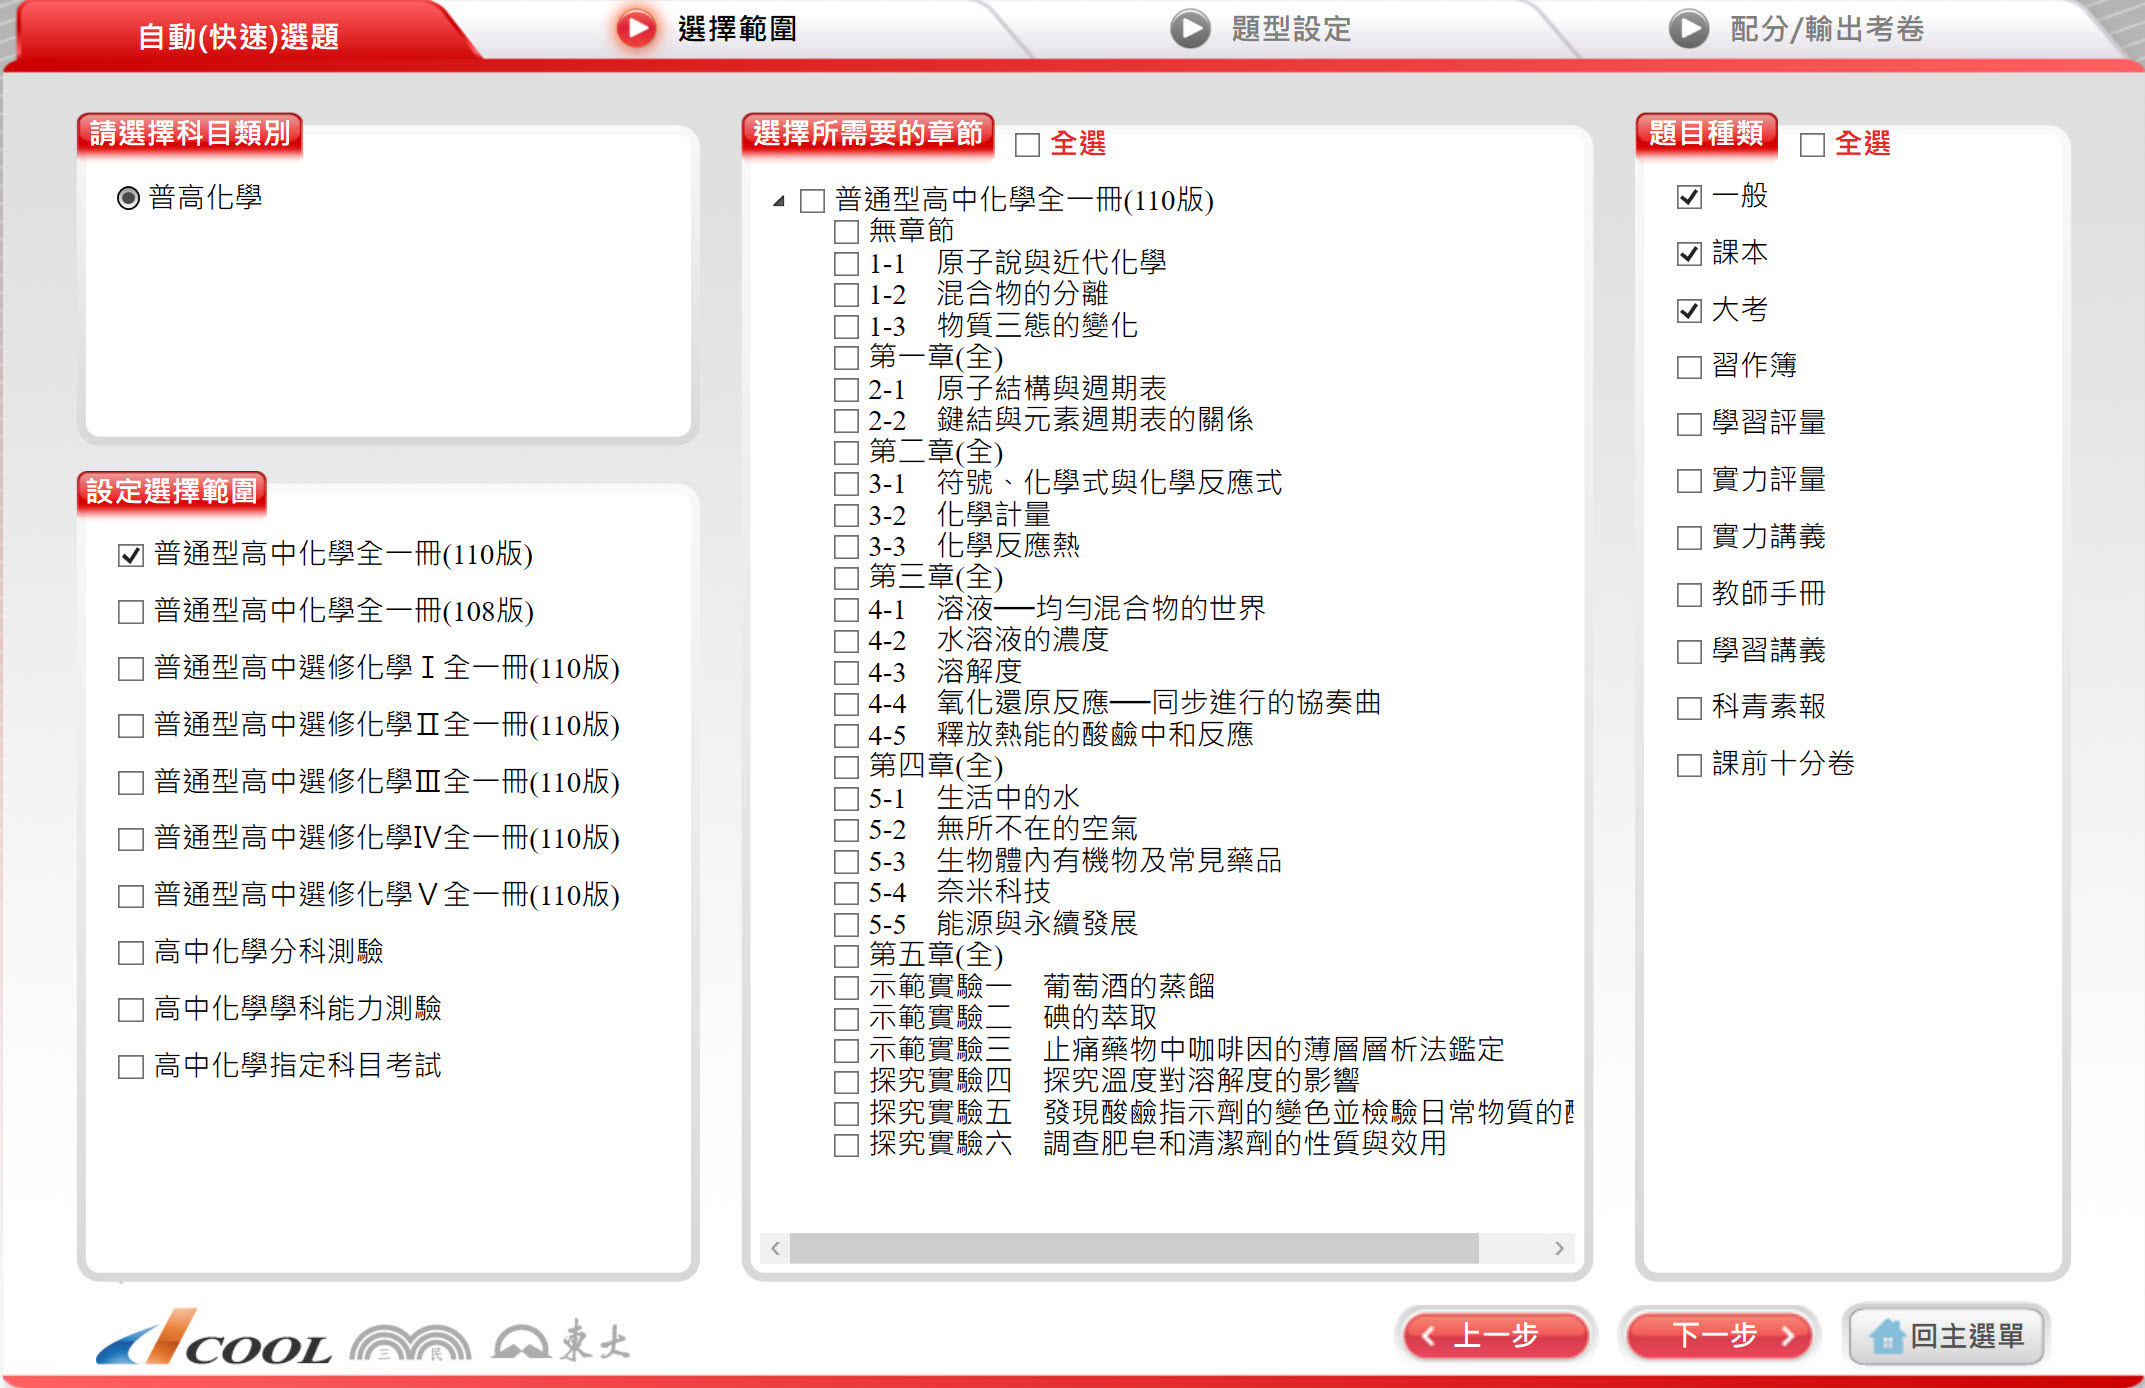Switch to the 自動(快速)選題 tab
This screenshot has height=1388, width=2145.
pos(238,37)
